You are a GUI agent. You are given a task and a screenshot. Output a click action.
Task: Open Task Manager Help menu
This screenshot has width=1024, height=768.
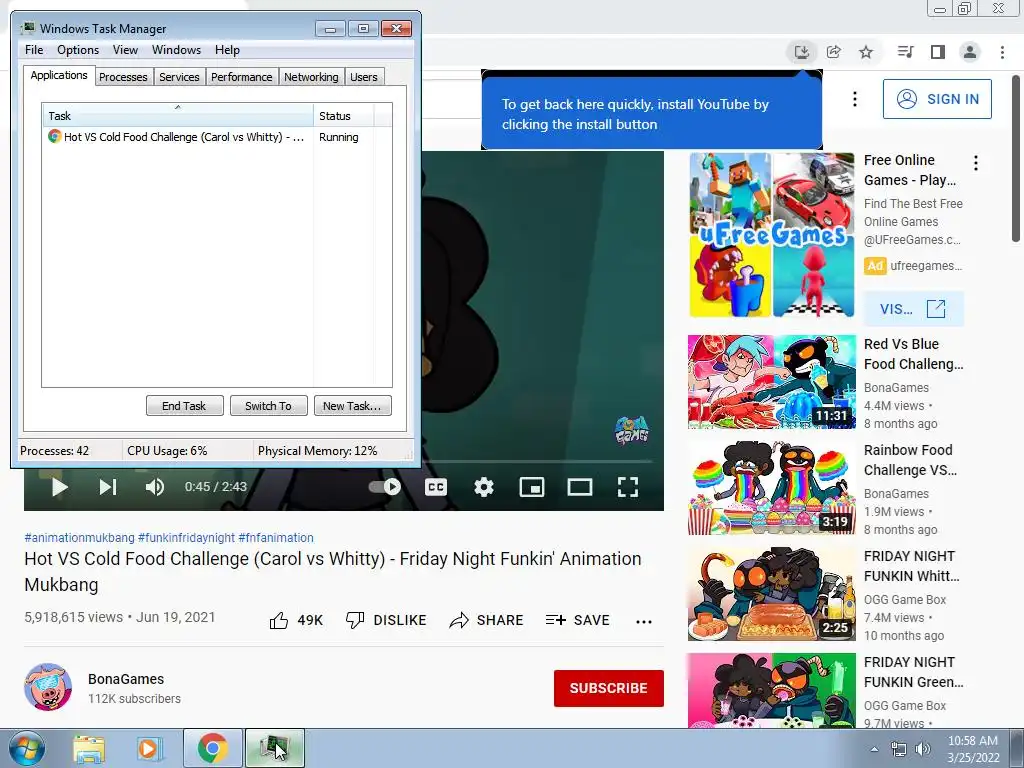[227, 50]
